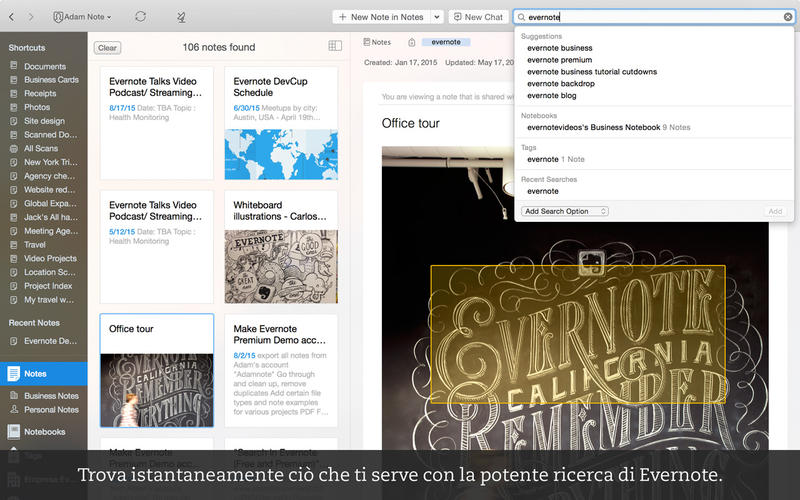Open Business Notes in sidebar
Screen dimensions: 800x500
click(x=51, y=396)
